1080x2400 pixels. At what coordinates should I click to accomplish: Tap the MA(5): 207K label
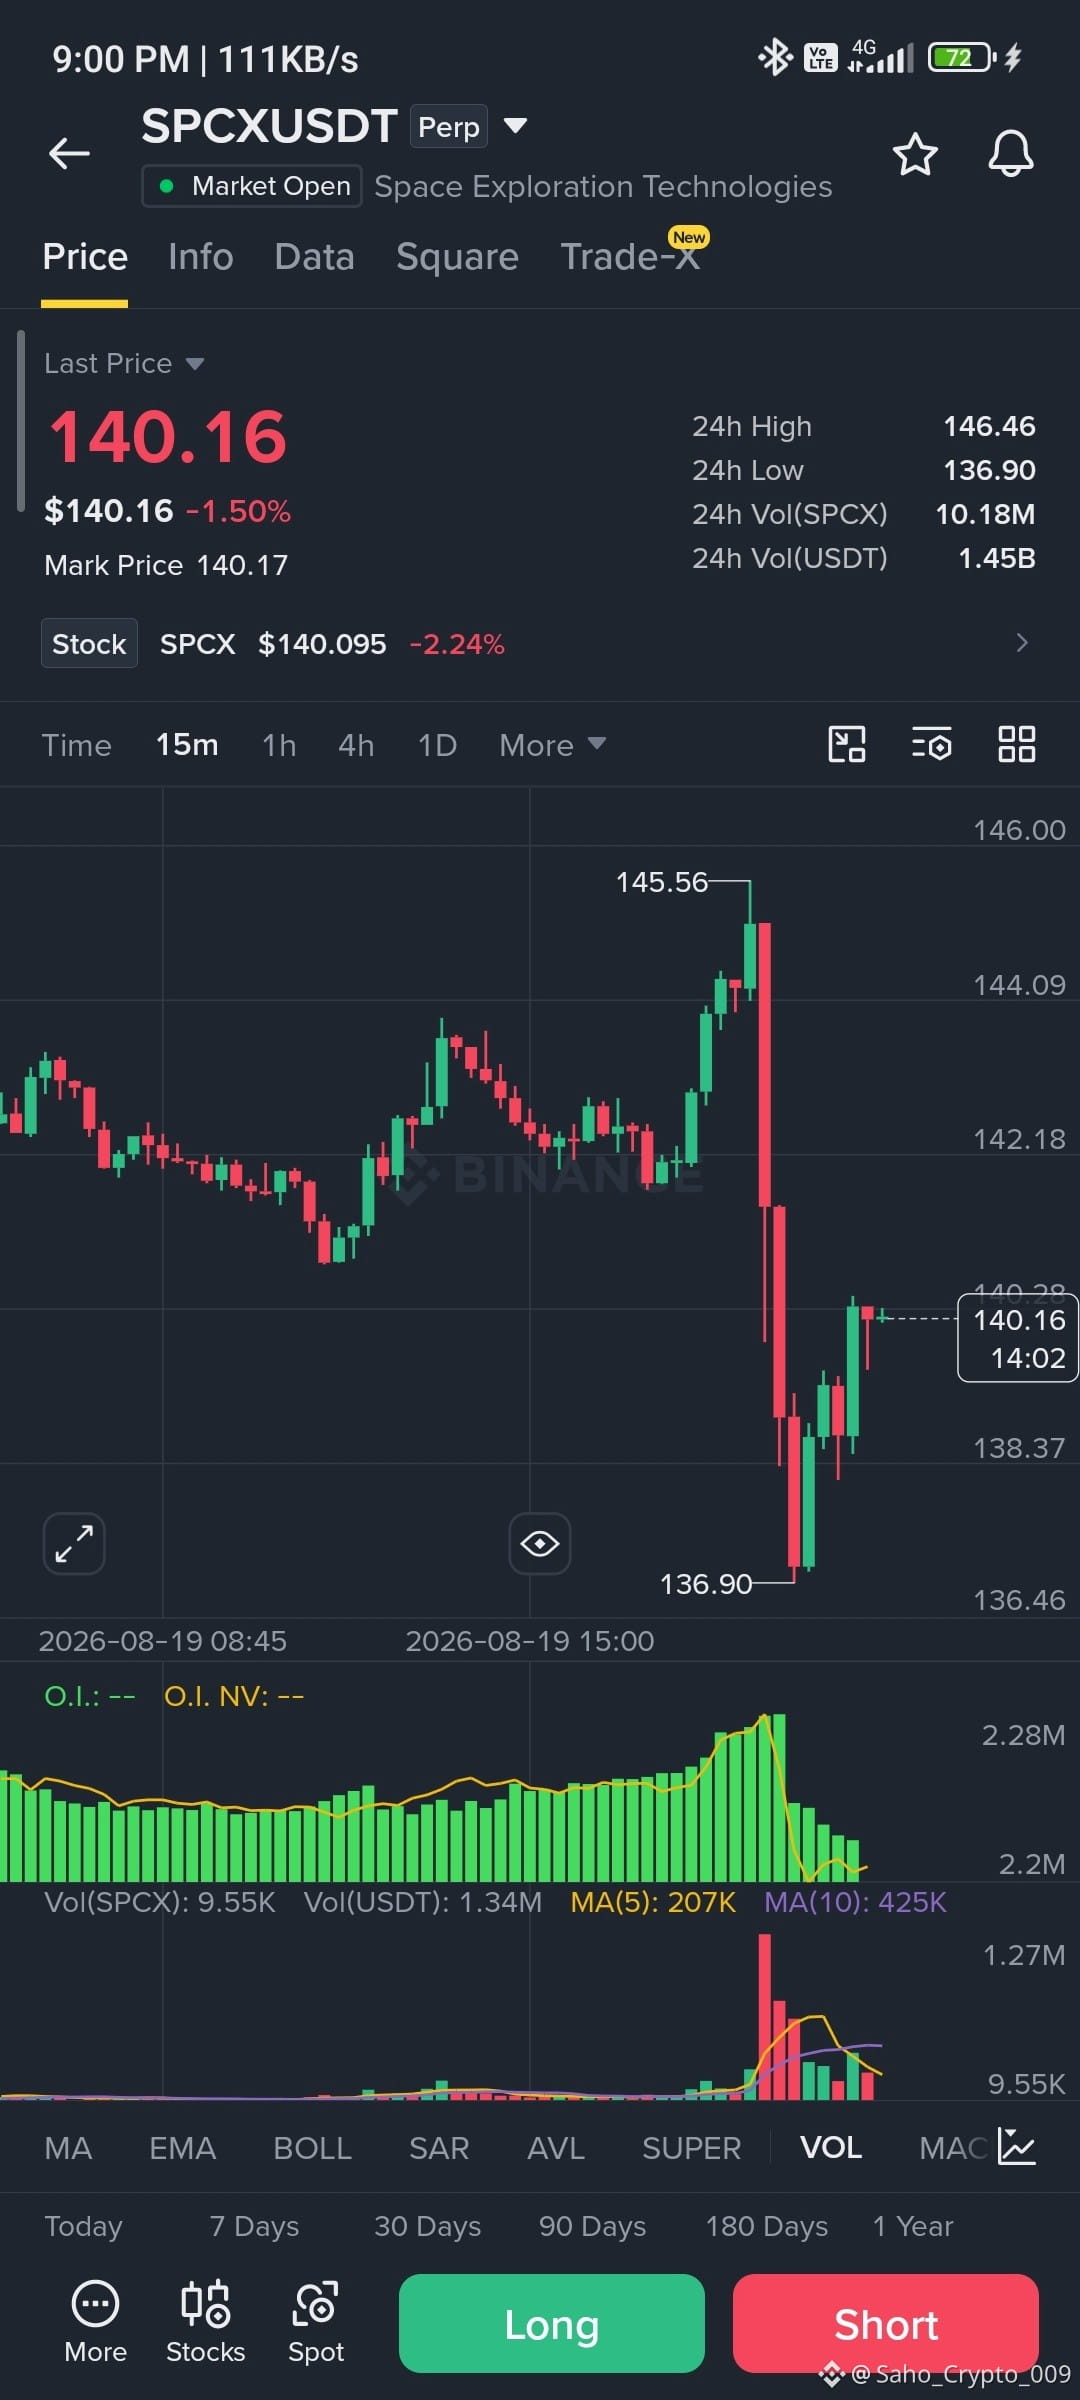coord(653,1901)
